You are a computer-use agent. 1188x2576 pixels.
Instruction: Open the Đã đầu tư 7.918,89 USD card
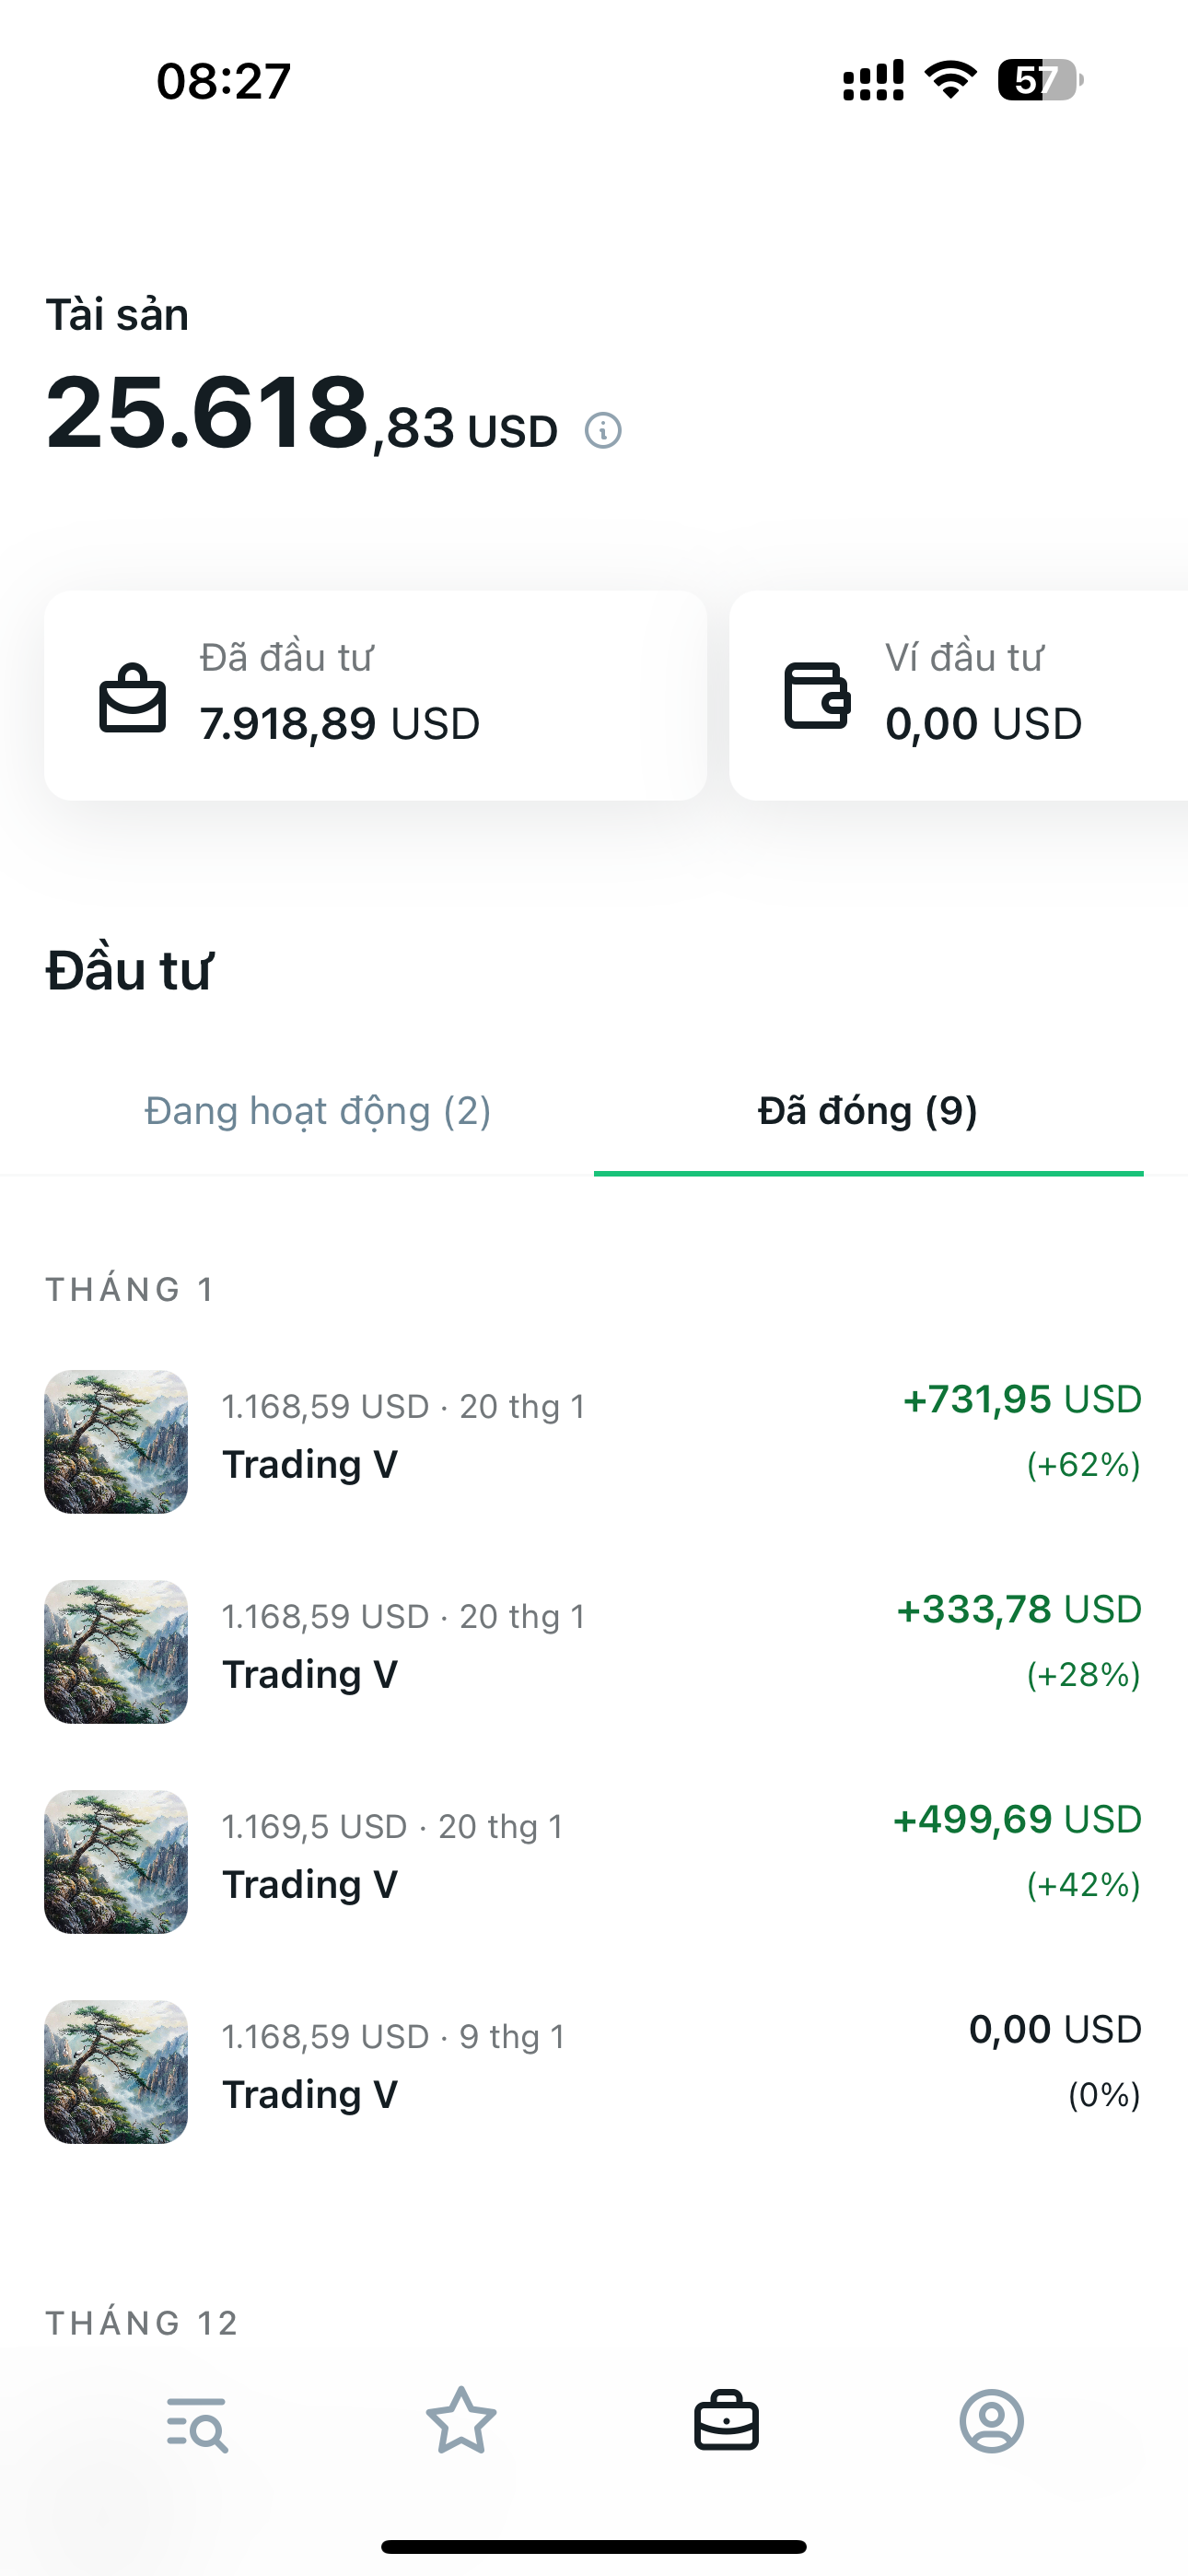[x=376, y=695]
